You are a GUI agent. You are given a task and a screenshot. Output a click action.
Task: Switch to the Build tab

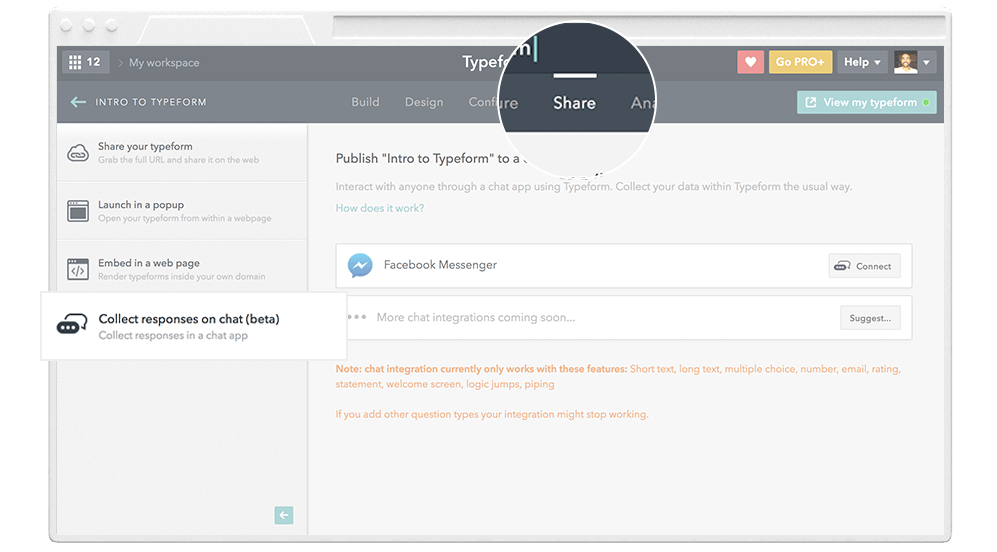tap(365, 102)
